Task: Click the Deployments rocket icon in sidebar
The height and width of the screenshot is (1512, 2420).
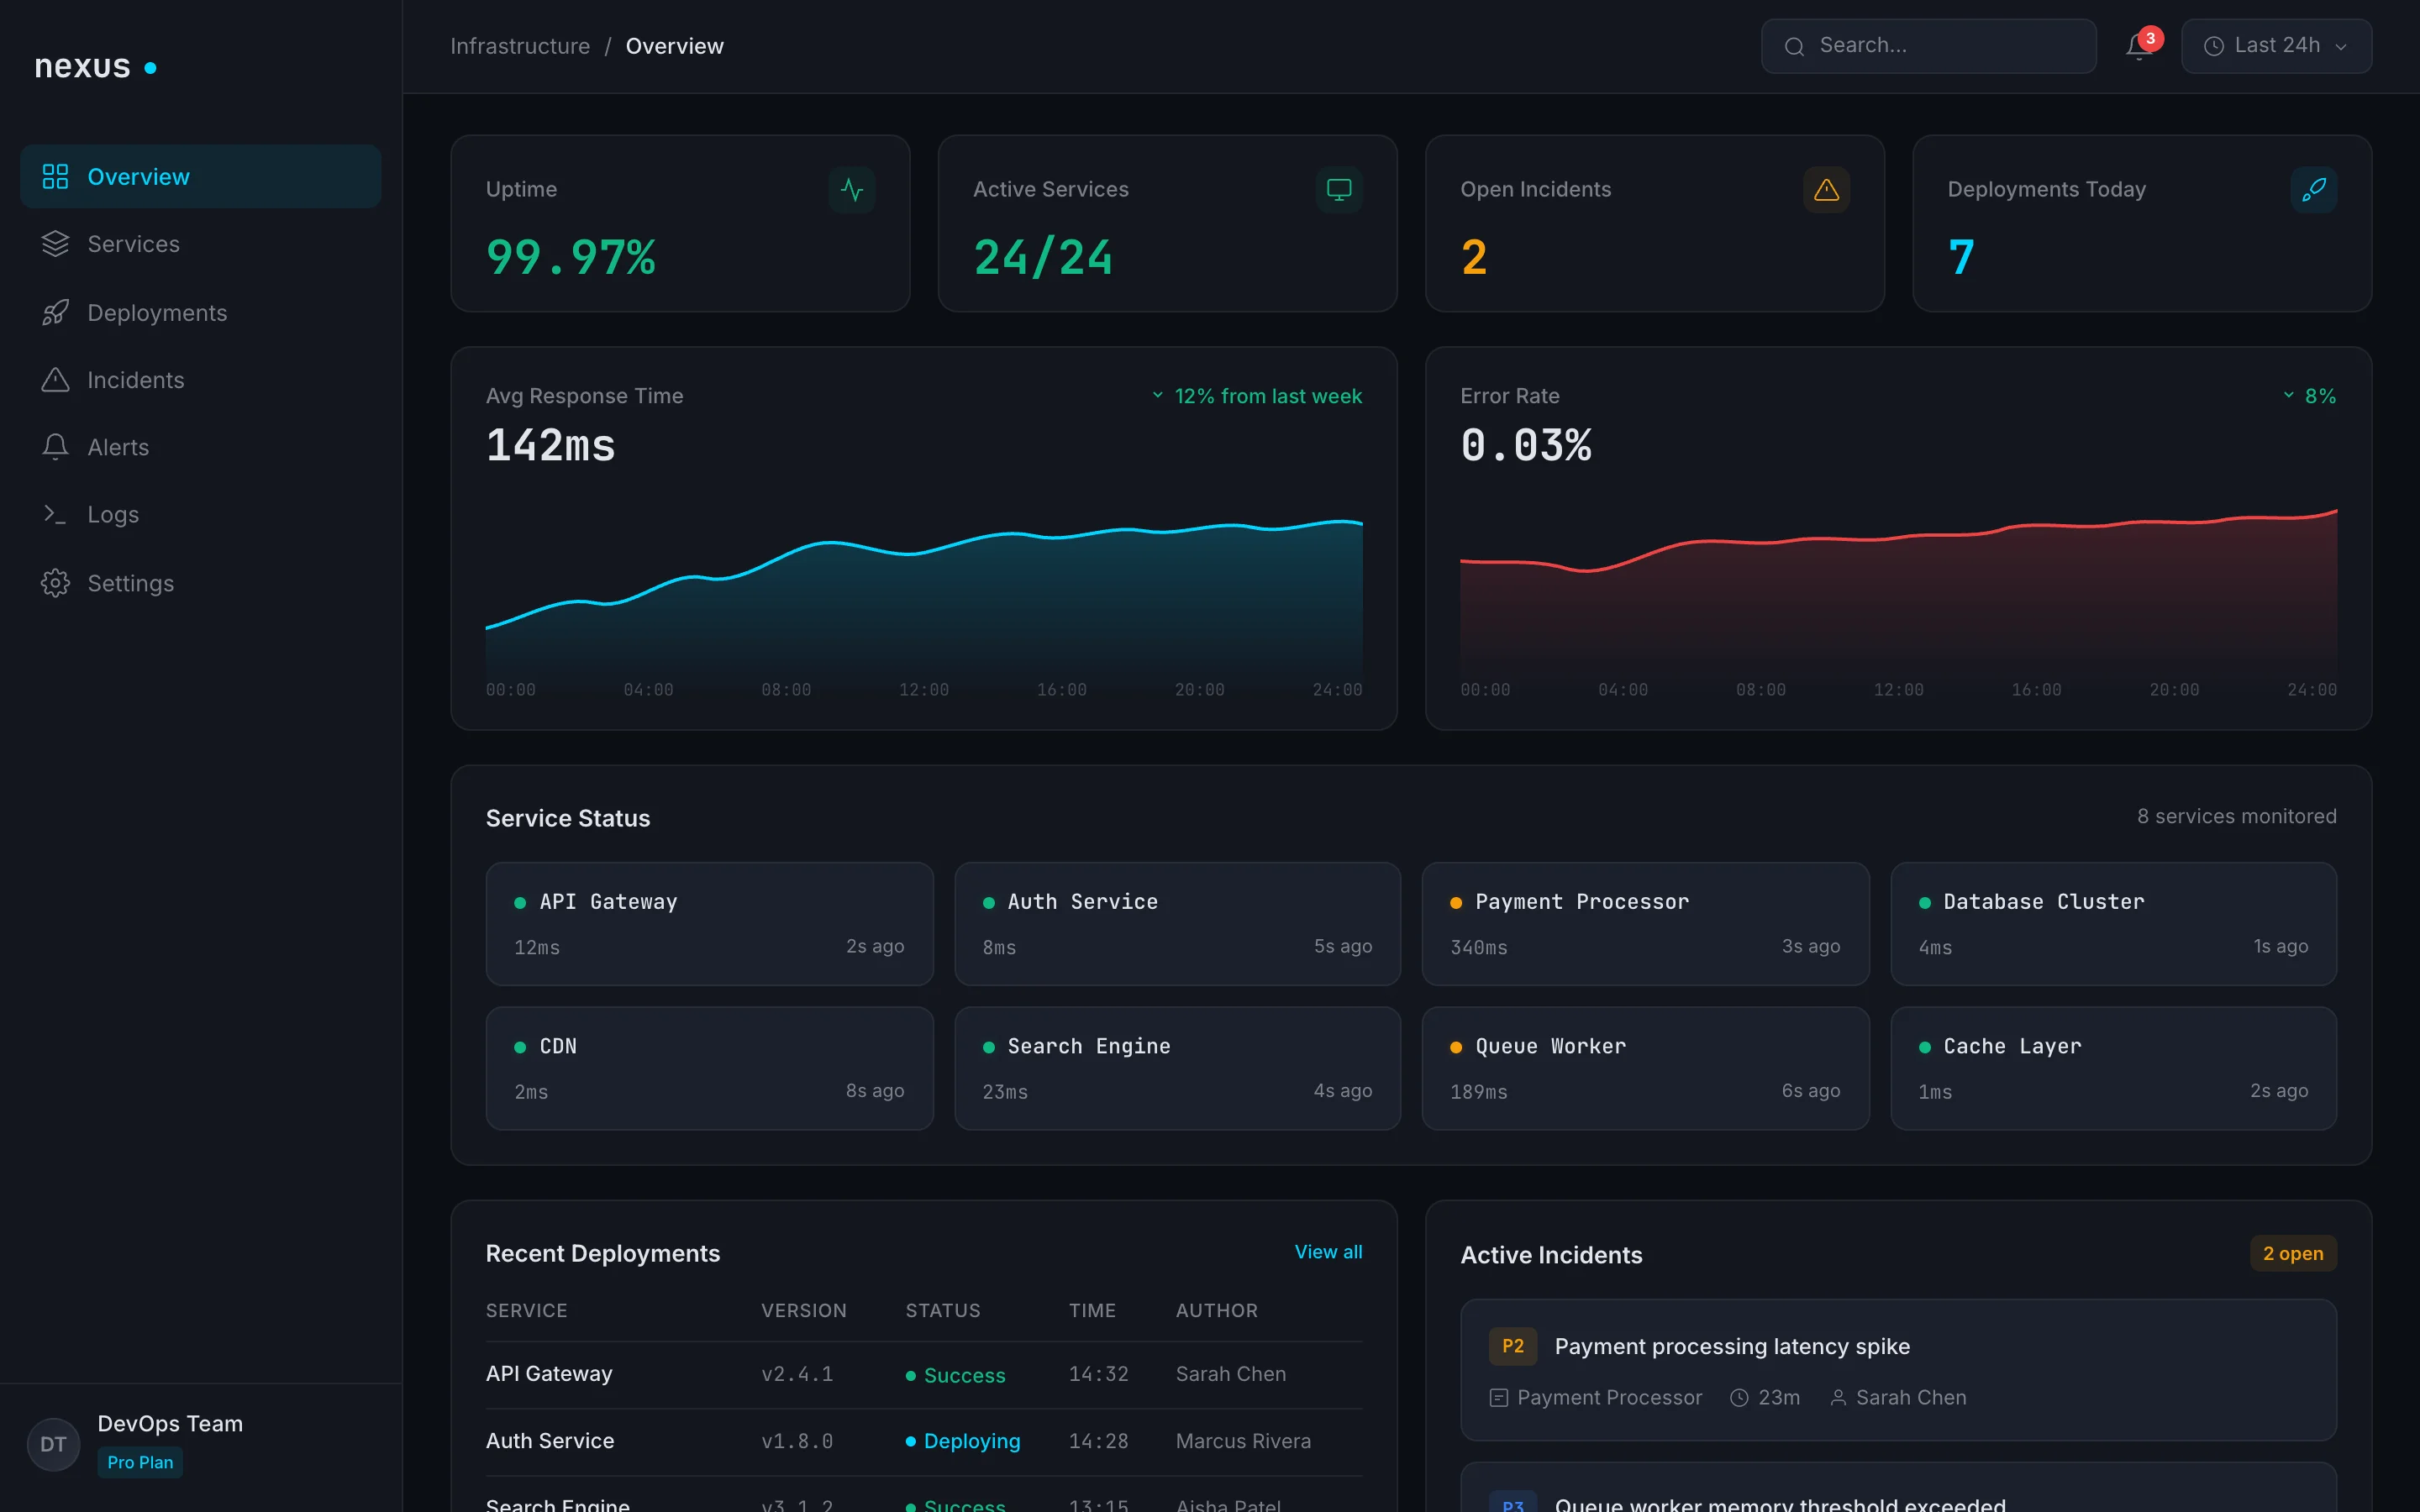Action: (x=55, y=313)
